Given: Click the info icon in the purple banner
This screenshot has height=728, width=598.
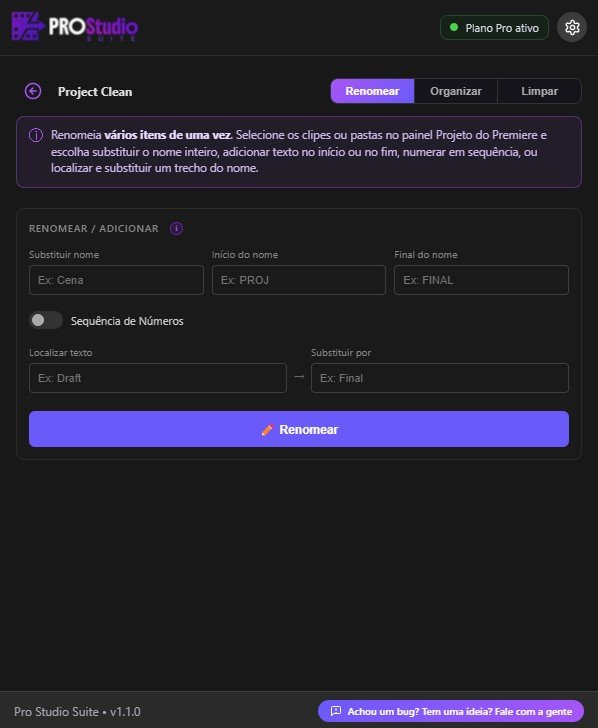Looking at the screenshot, I should (x=36, y=135).
